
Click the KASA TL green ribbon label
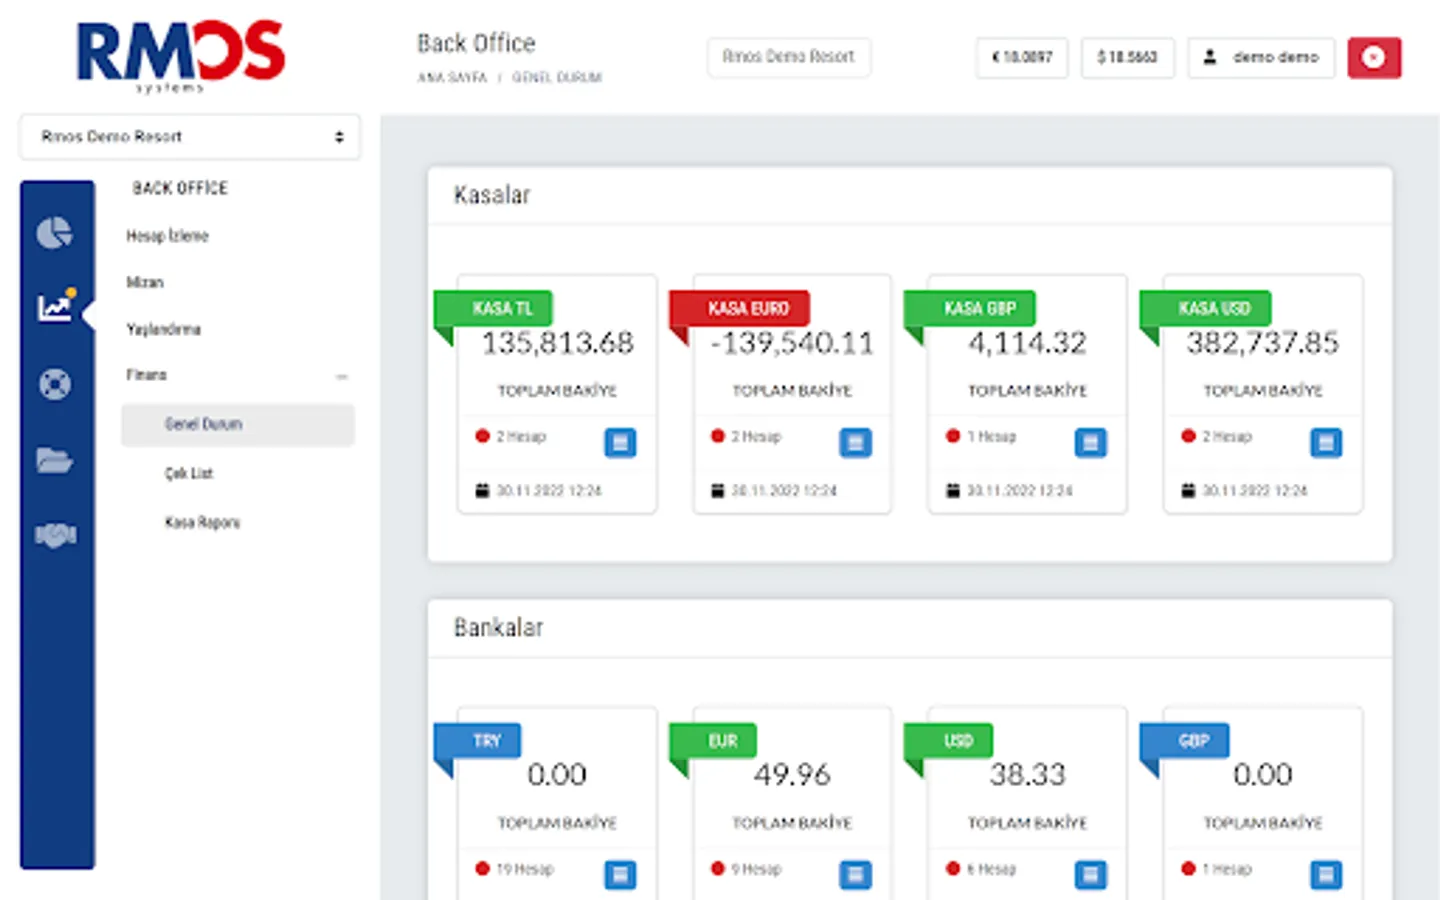[494, 308]
